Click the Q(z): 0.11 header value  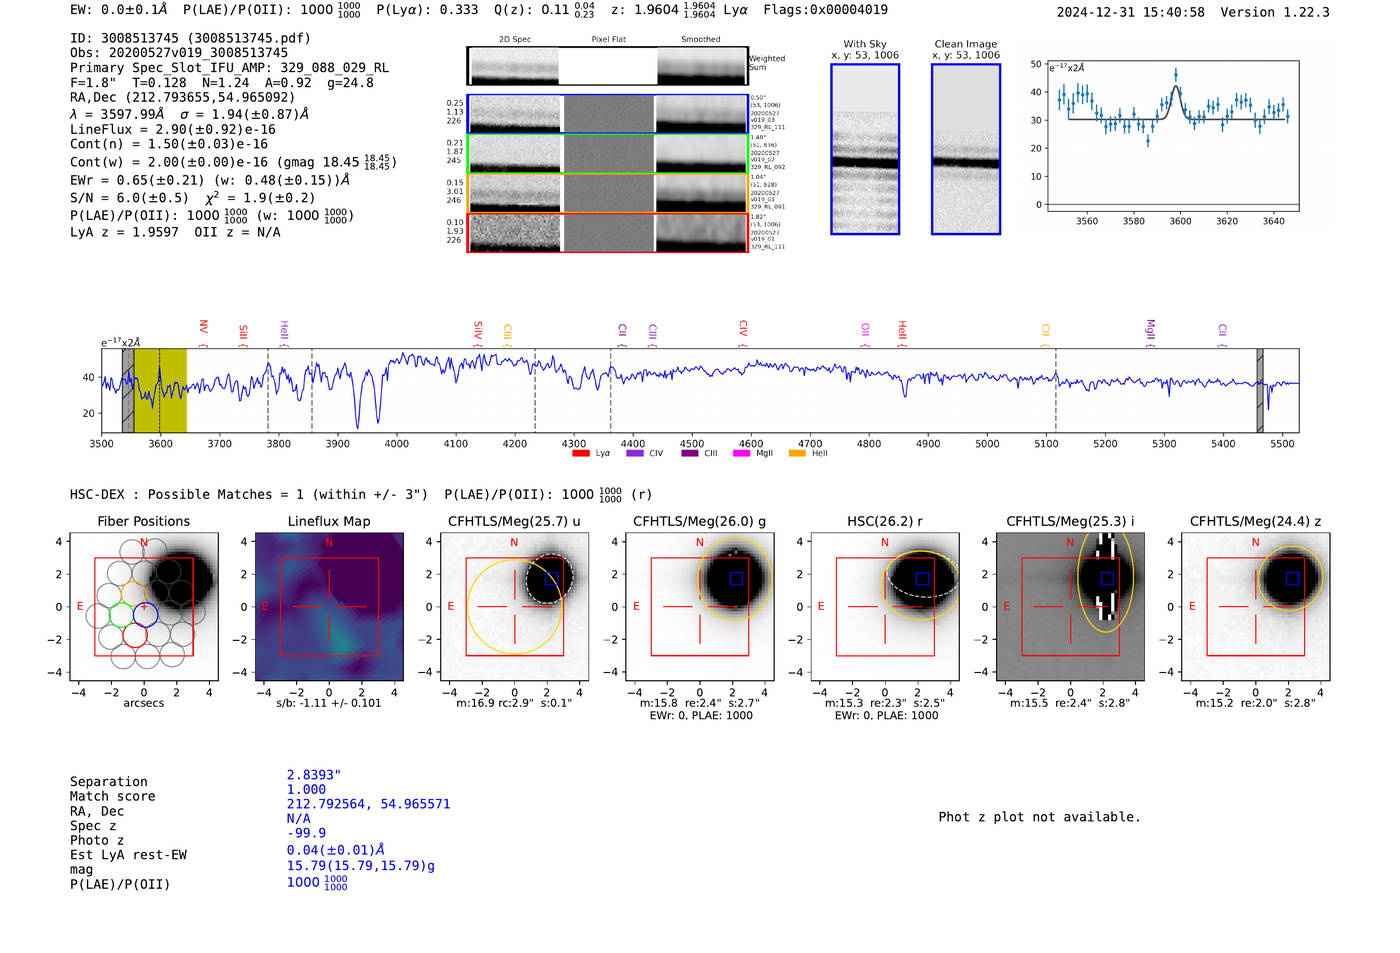[544, 10]
